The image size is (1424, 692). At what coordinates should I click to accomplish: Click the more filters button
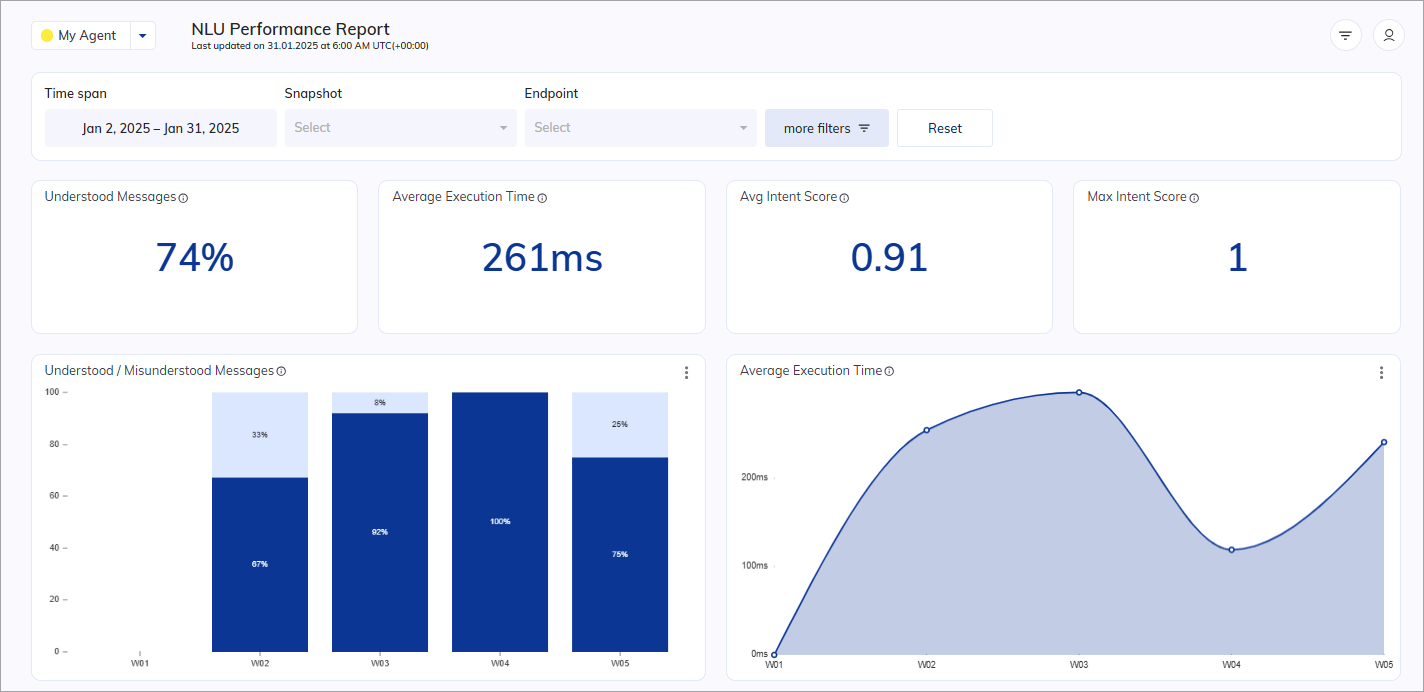826,128
